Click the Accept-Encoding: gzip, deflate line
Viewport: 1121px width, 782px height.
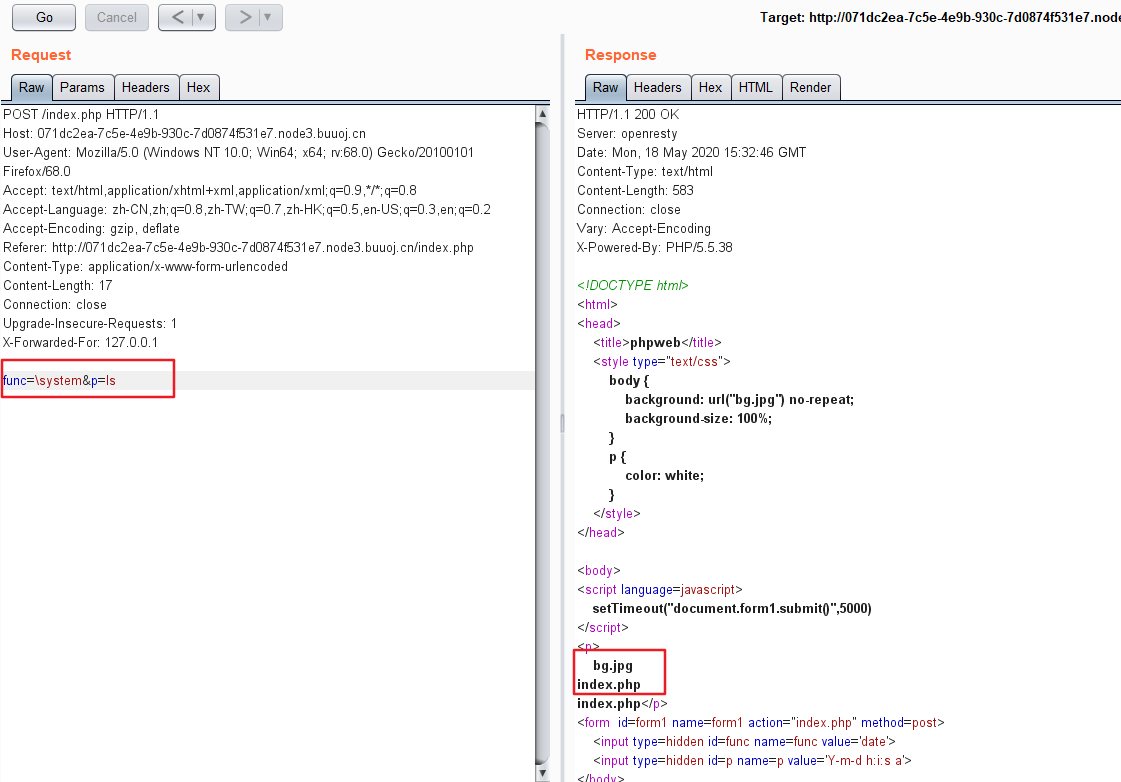(x=92, y=229)
